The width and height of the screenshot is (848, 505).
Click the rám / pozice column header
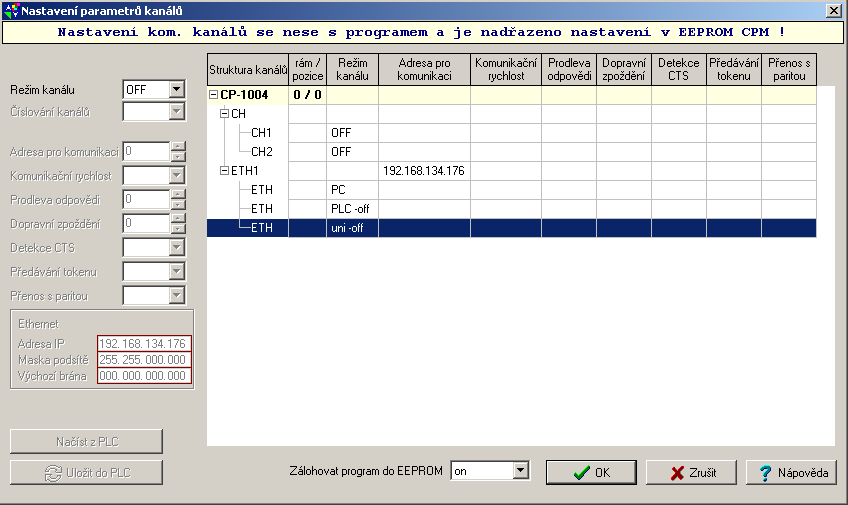point(307,69)
